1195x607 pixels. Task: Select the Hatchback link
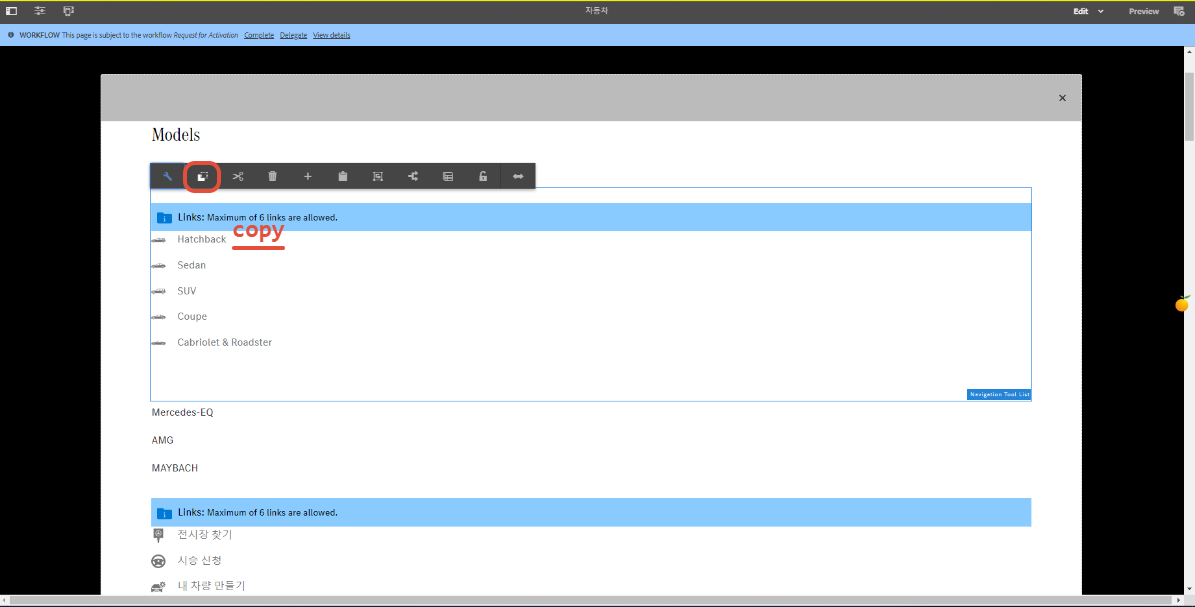pyautogui.click(x=202, y=239)
